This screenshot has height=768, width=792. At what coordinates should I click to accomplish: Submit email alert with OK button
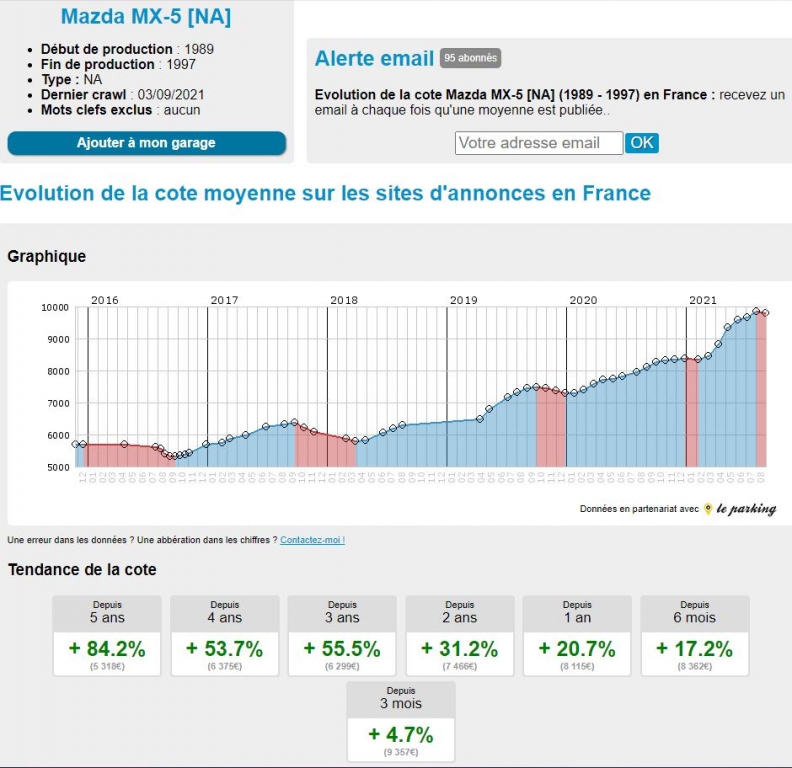click(x=641, y=143)
